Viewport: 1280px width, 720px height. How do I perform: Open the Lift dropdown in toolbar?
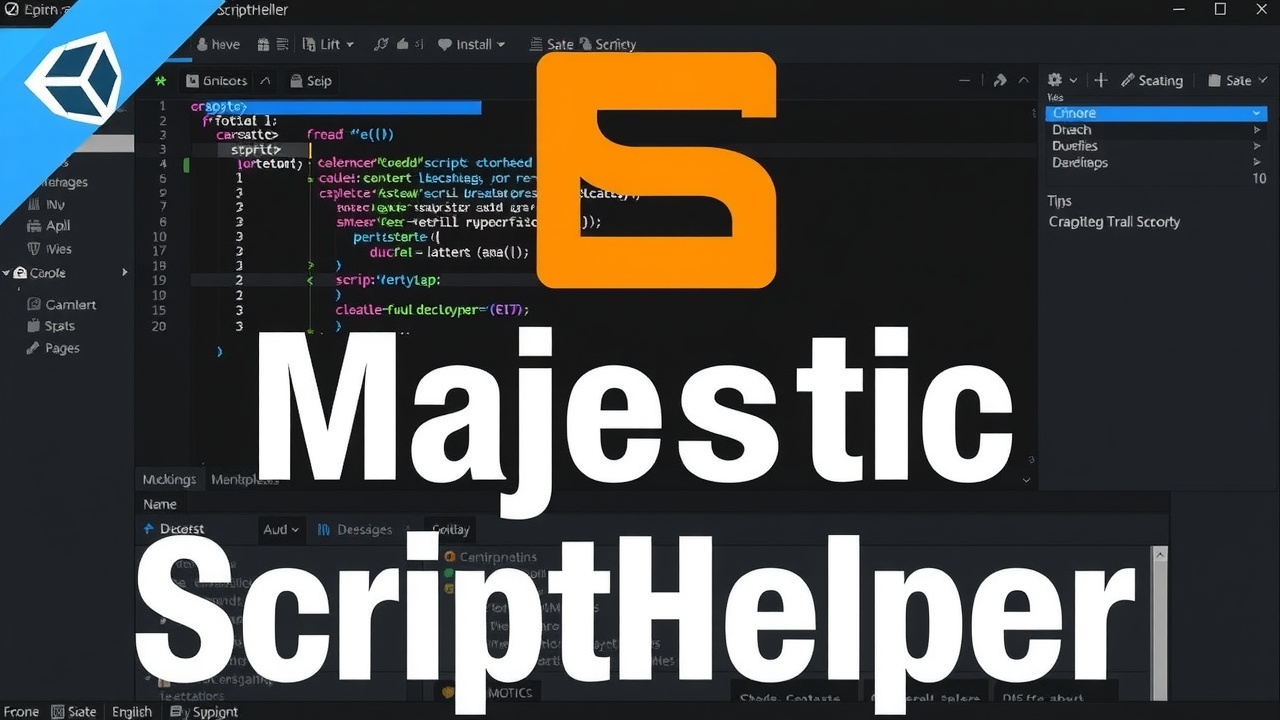(329, 44)
